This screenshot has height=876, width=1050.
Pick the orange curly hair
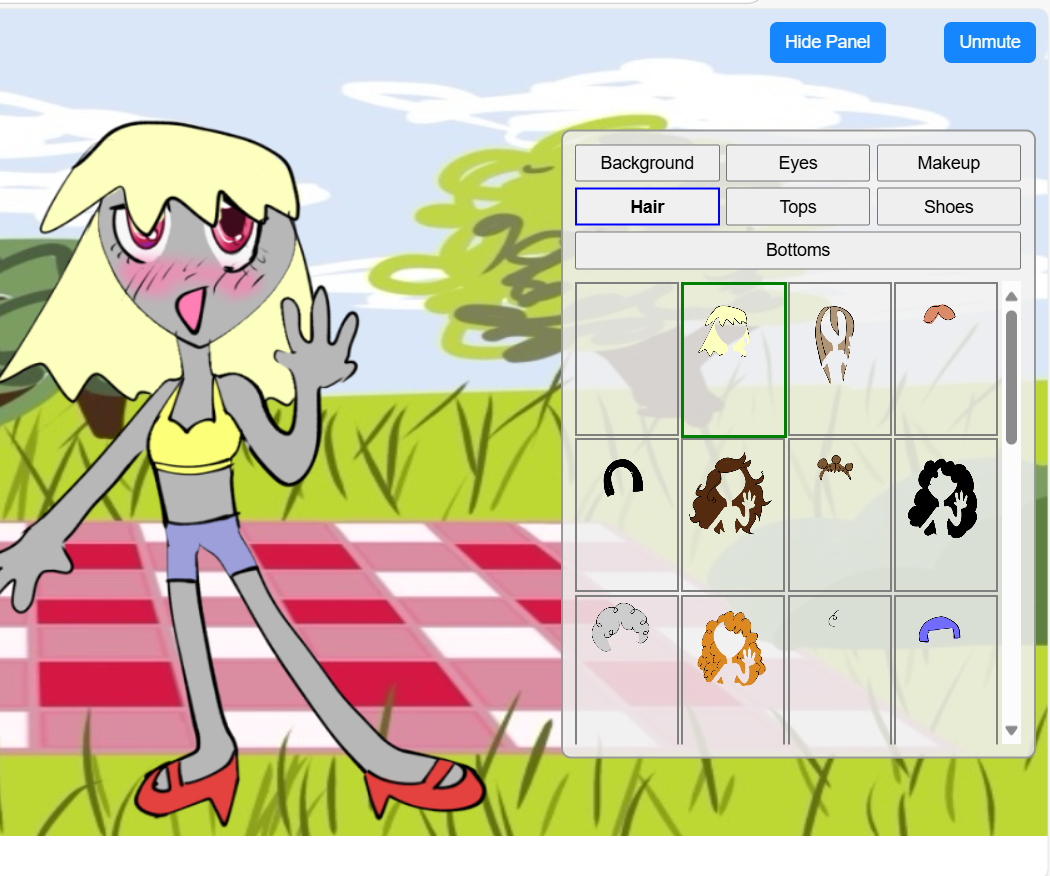click(733, 670)
